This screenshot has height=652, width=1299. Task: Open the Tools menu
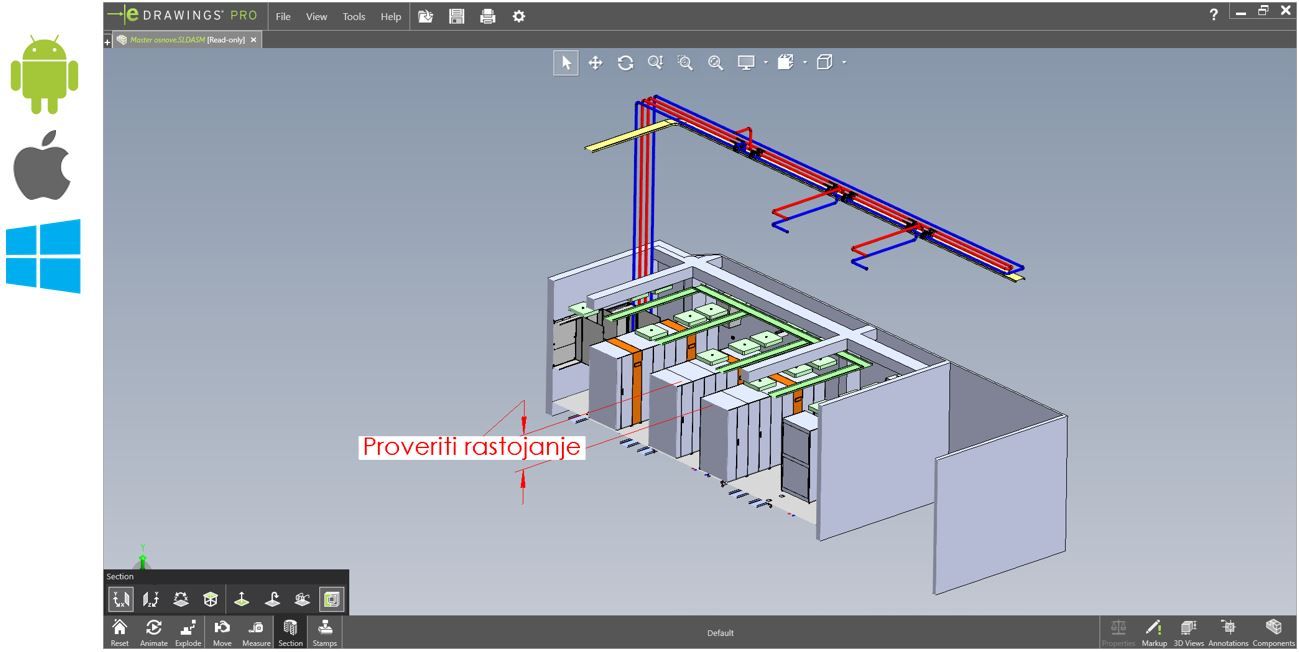point(354,17)
